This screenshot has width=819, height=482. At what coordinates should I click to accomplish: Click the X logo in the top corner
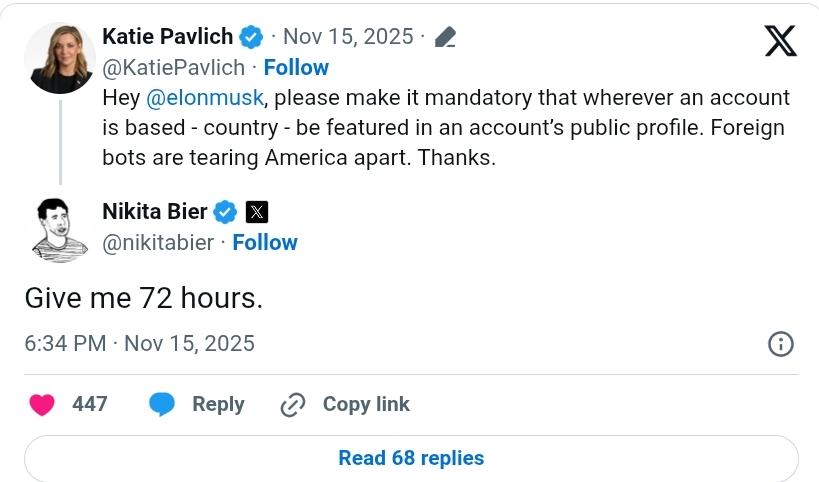coord(780,40)
